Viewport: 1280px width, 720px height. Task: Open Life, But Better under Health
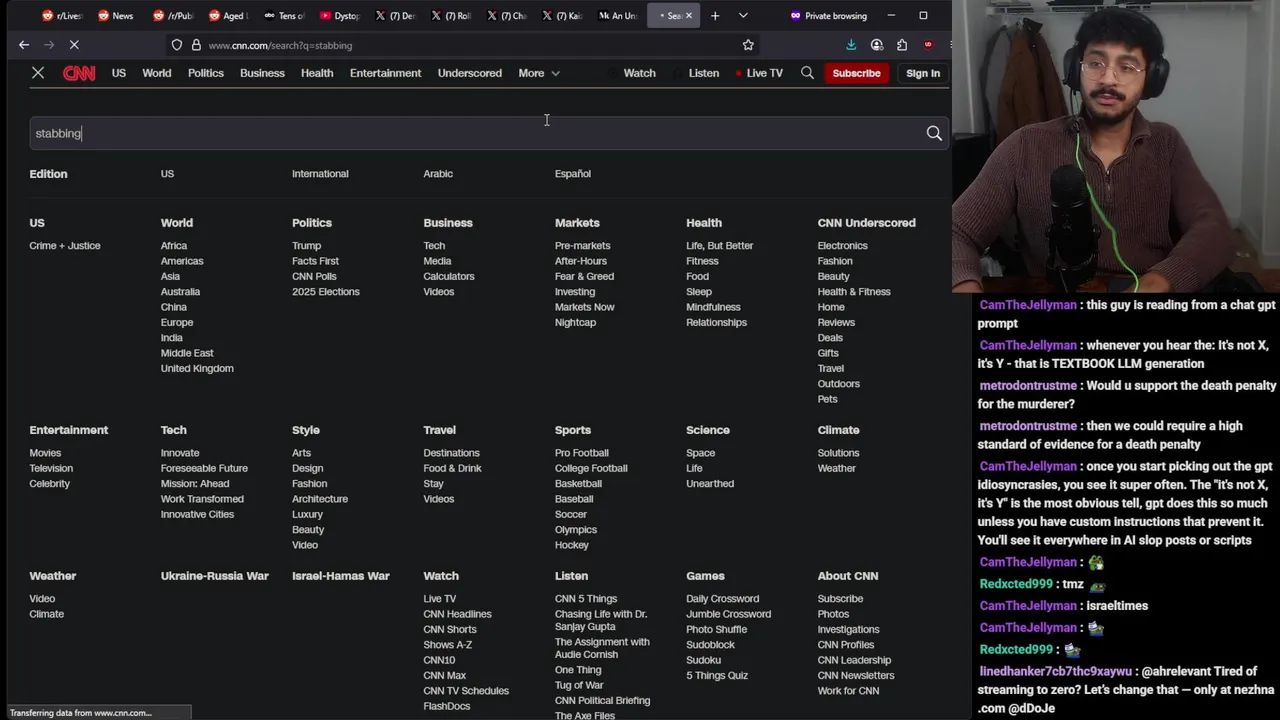pos(720,246)
